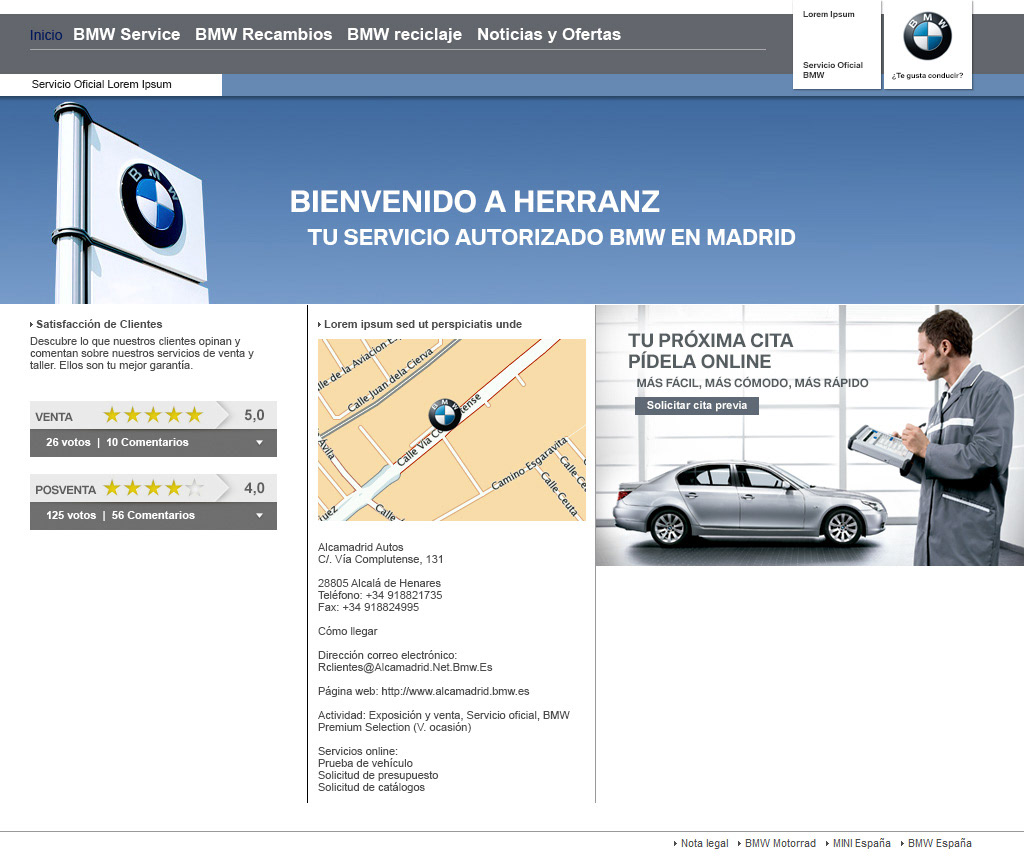Click the BMW marker on the map

coord(445,414)
